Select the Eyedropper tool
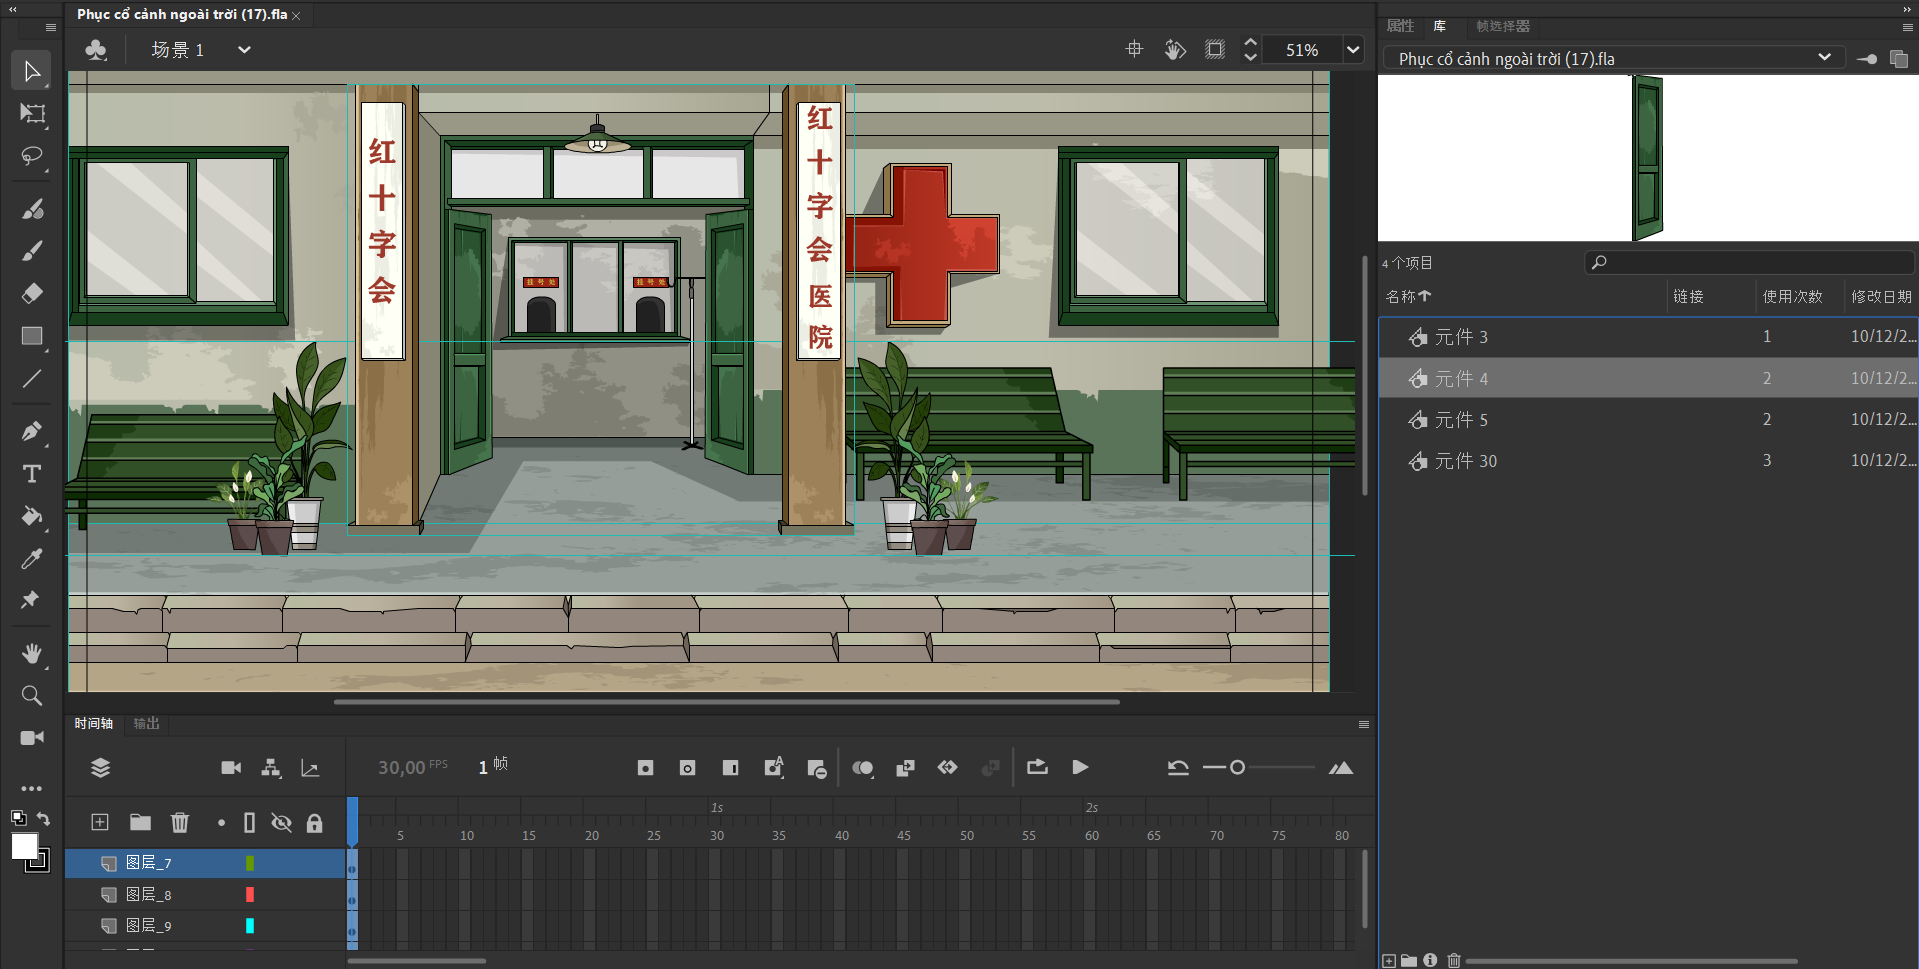 (32, 559)
